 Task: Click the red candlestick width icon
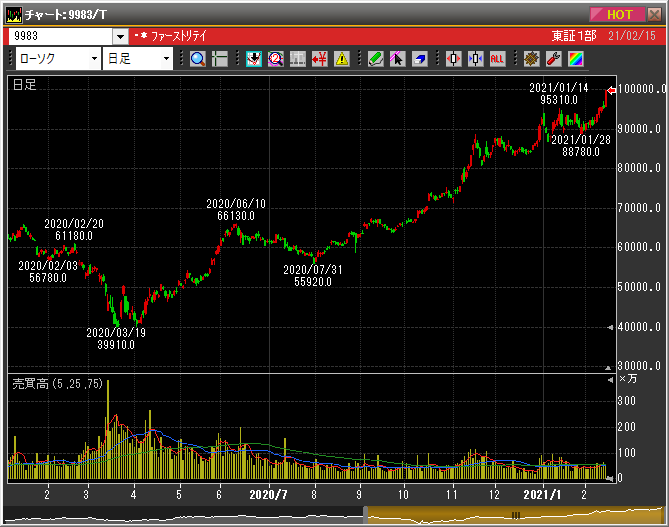coord(453,59)
